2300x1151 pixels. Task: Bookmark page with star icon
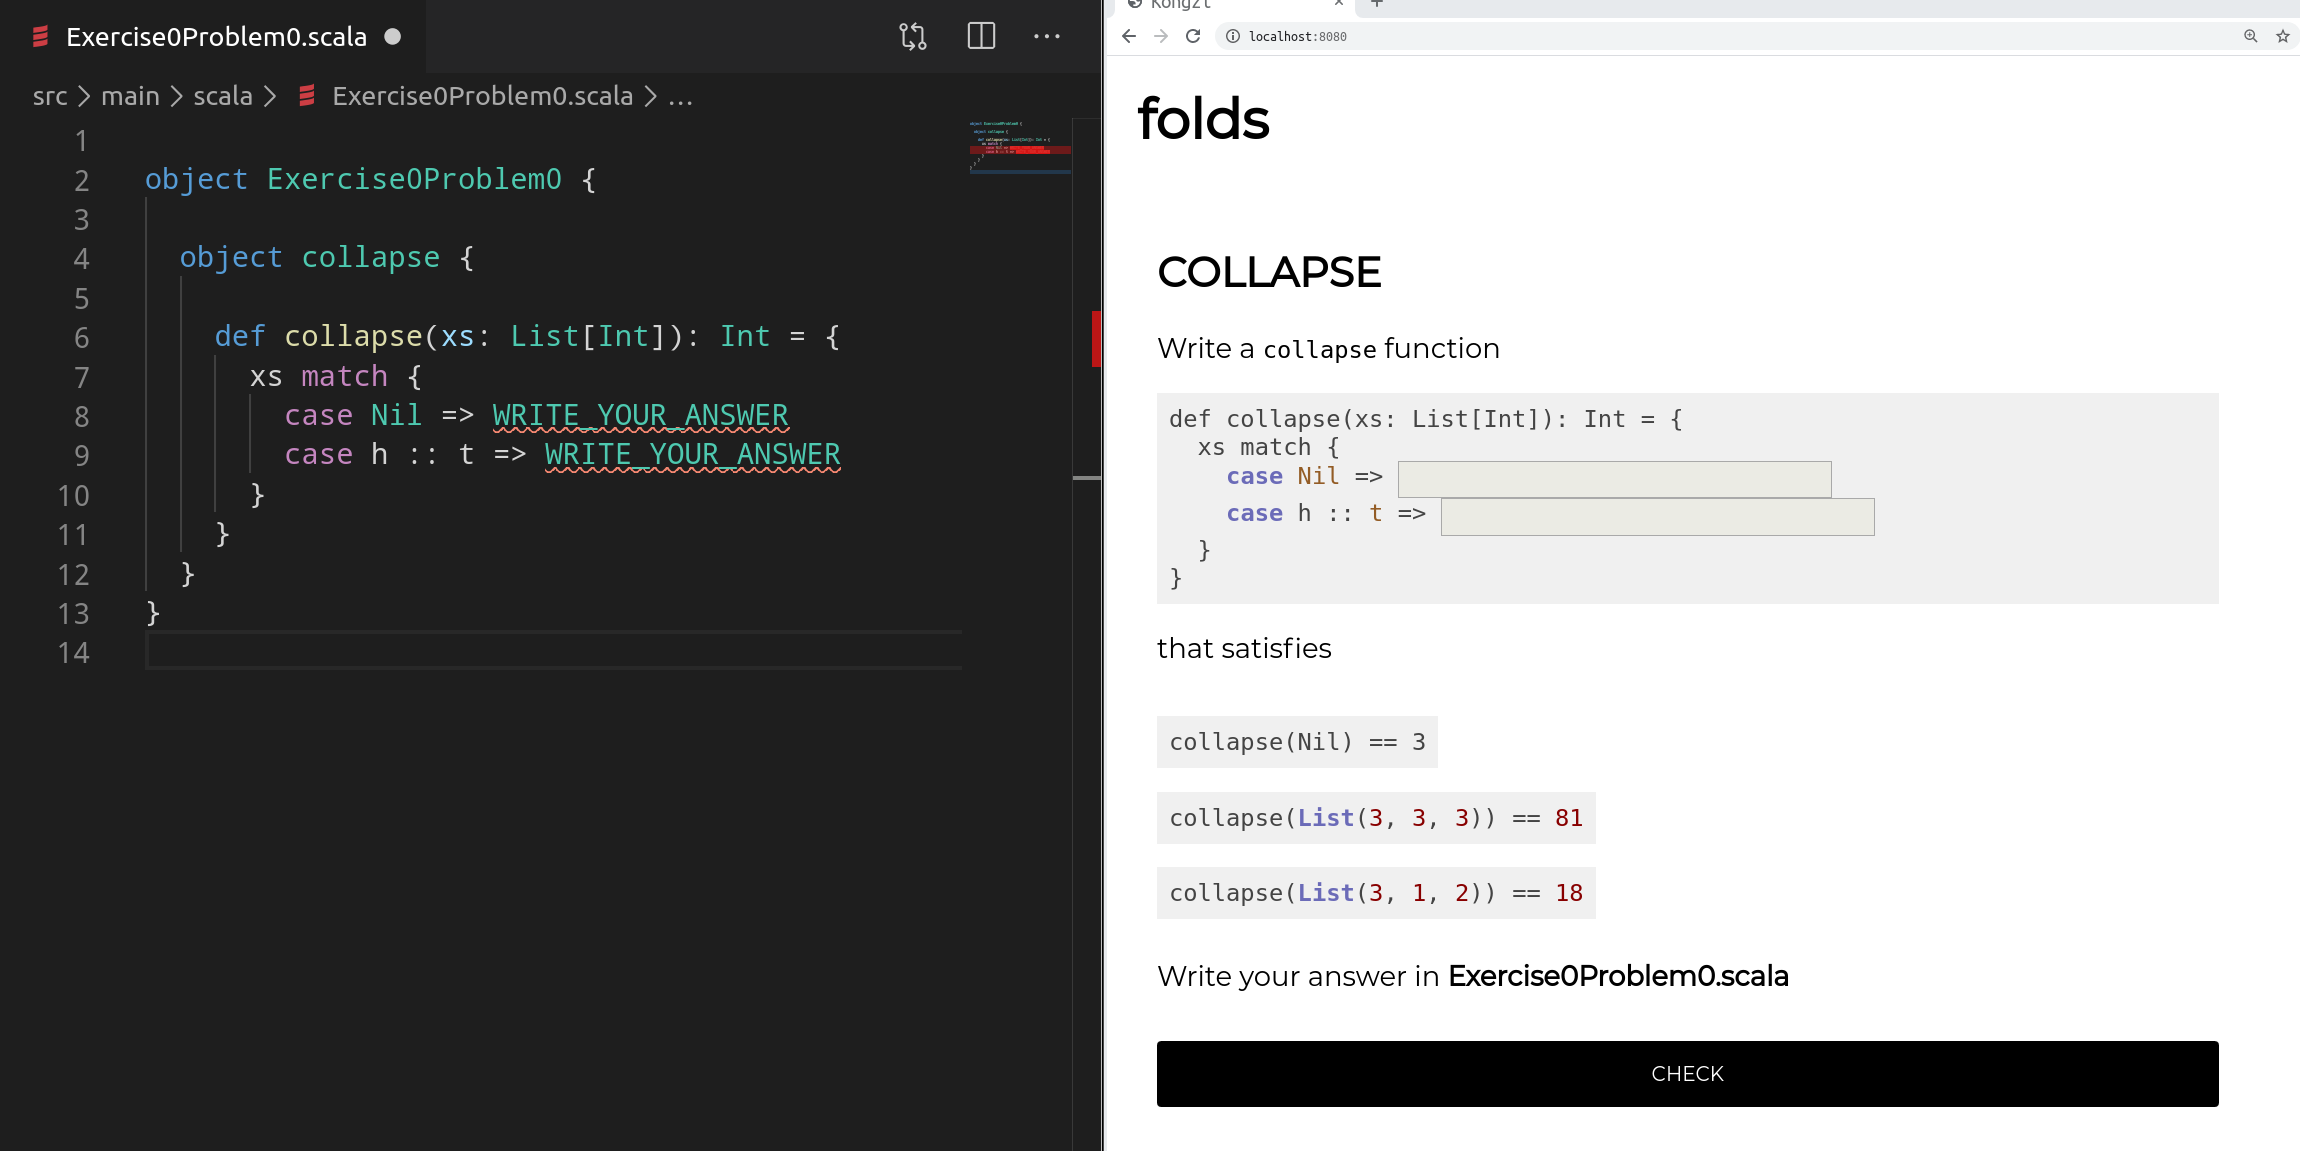pyautogui.click(x=2283, y=36)
